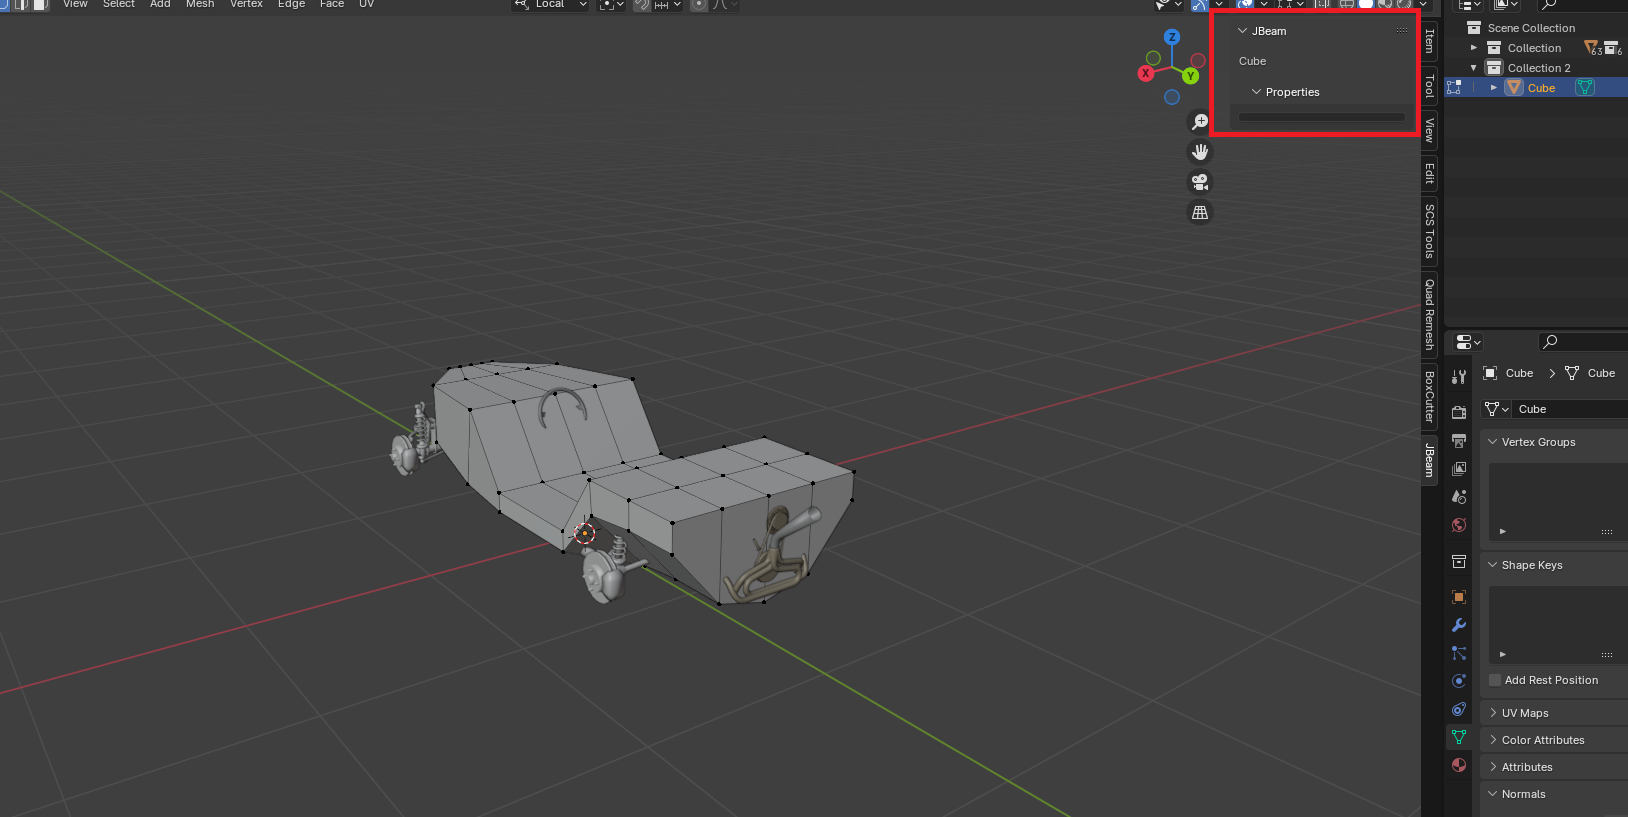Open the Material properties tab icon
1628x817 pixels.
[1459, 765]
